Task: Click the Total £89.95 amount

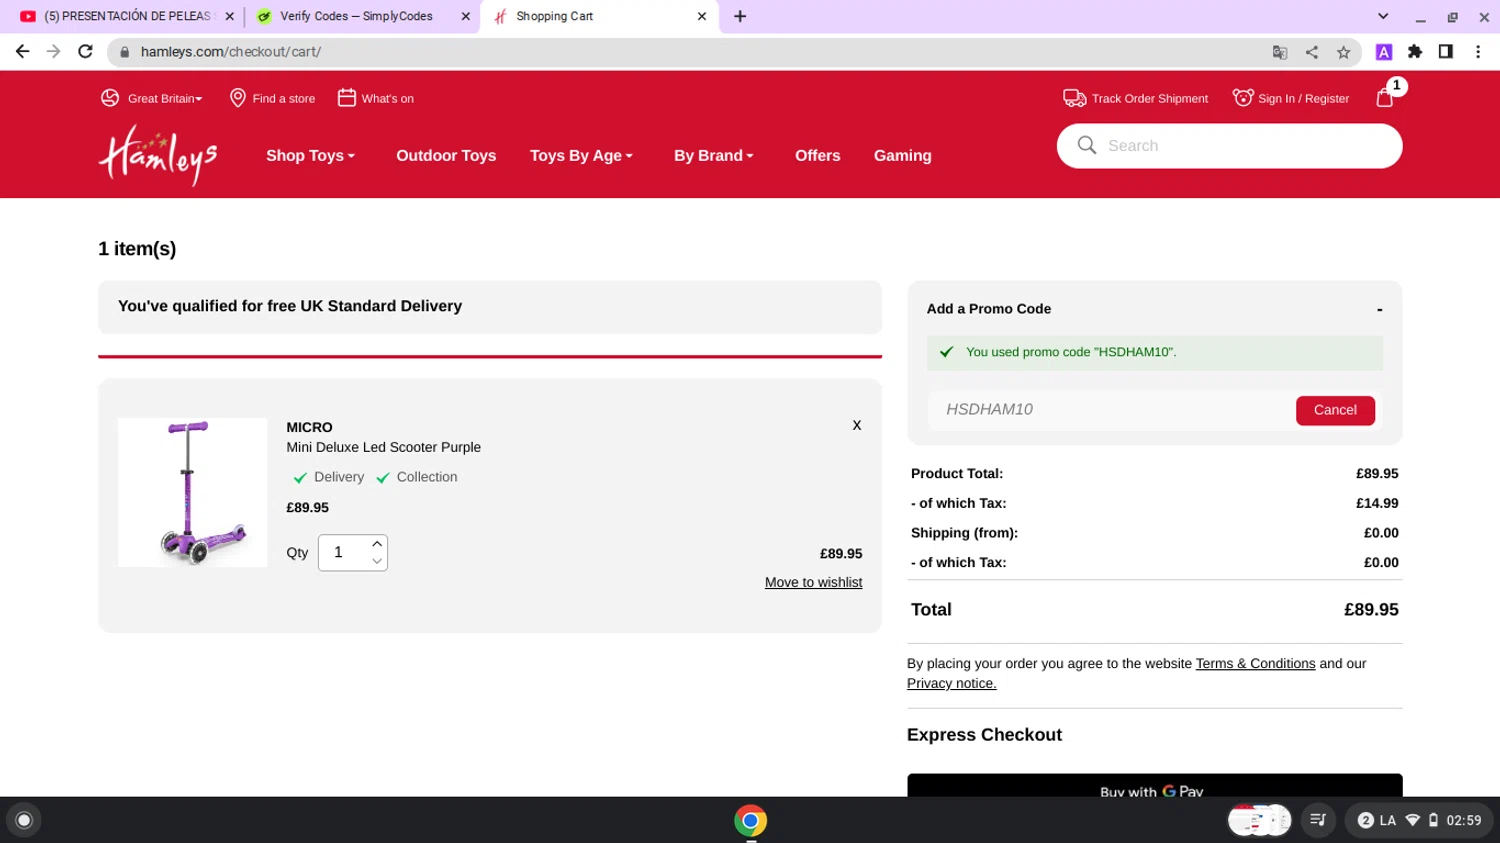Action: [1371, 610]
